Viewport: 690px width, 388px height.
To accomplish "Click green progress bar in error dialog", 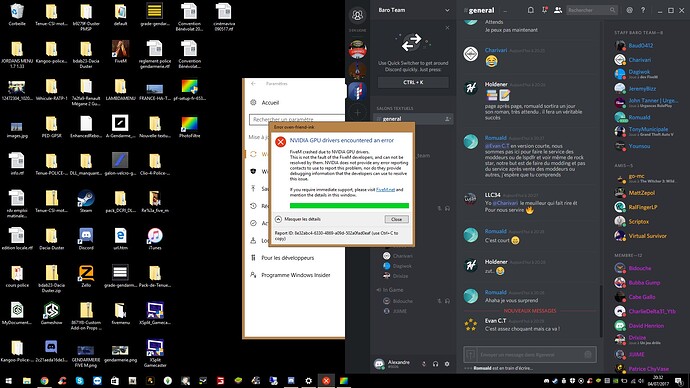I will tap(349, 205).
